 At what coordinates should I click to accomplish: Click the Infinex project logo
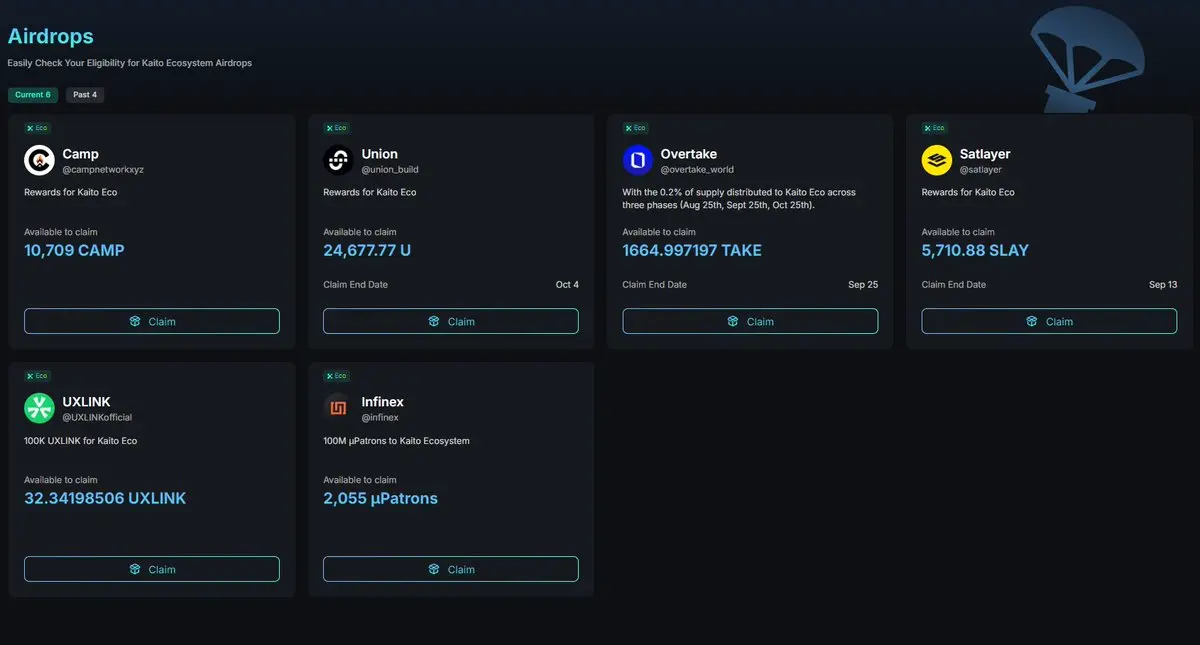click(338, 408)
